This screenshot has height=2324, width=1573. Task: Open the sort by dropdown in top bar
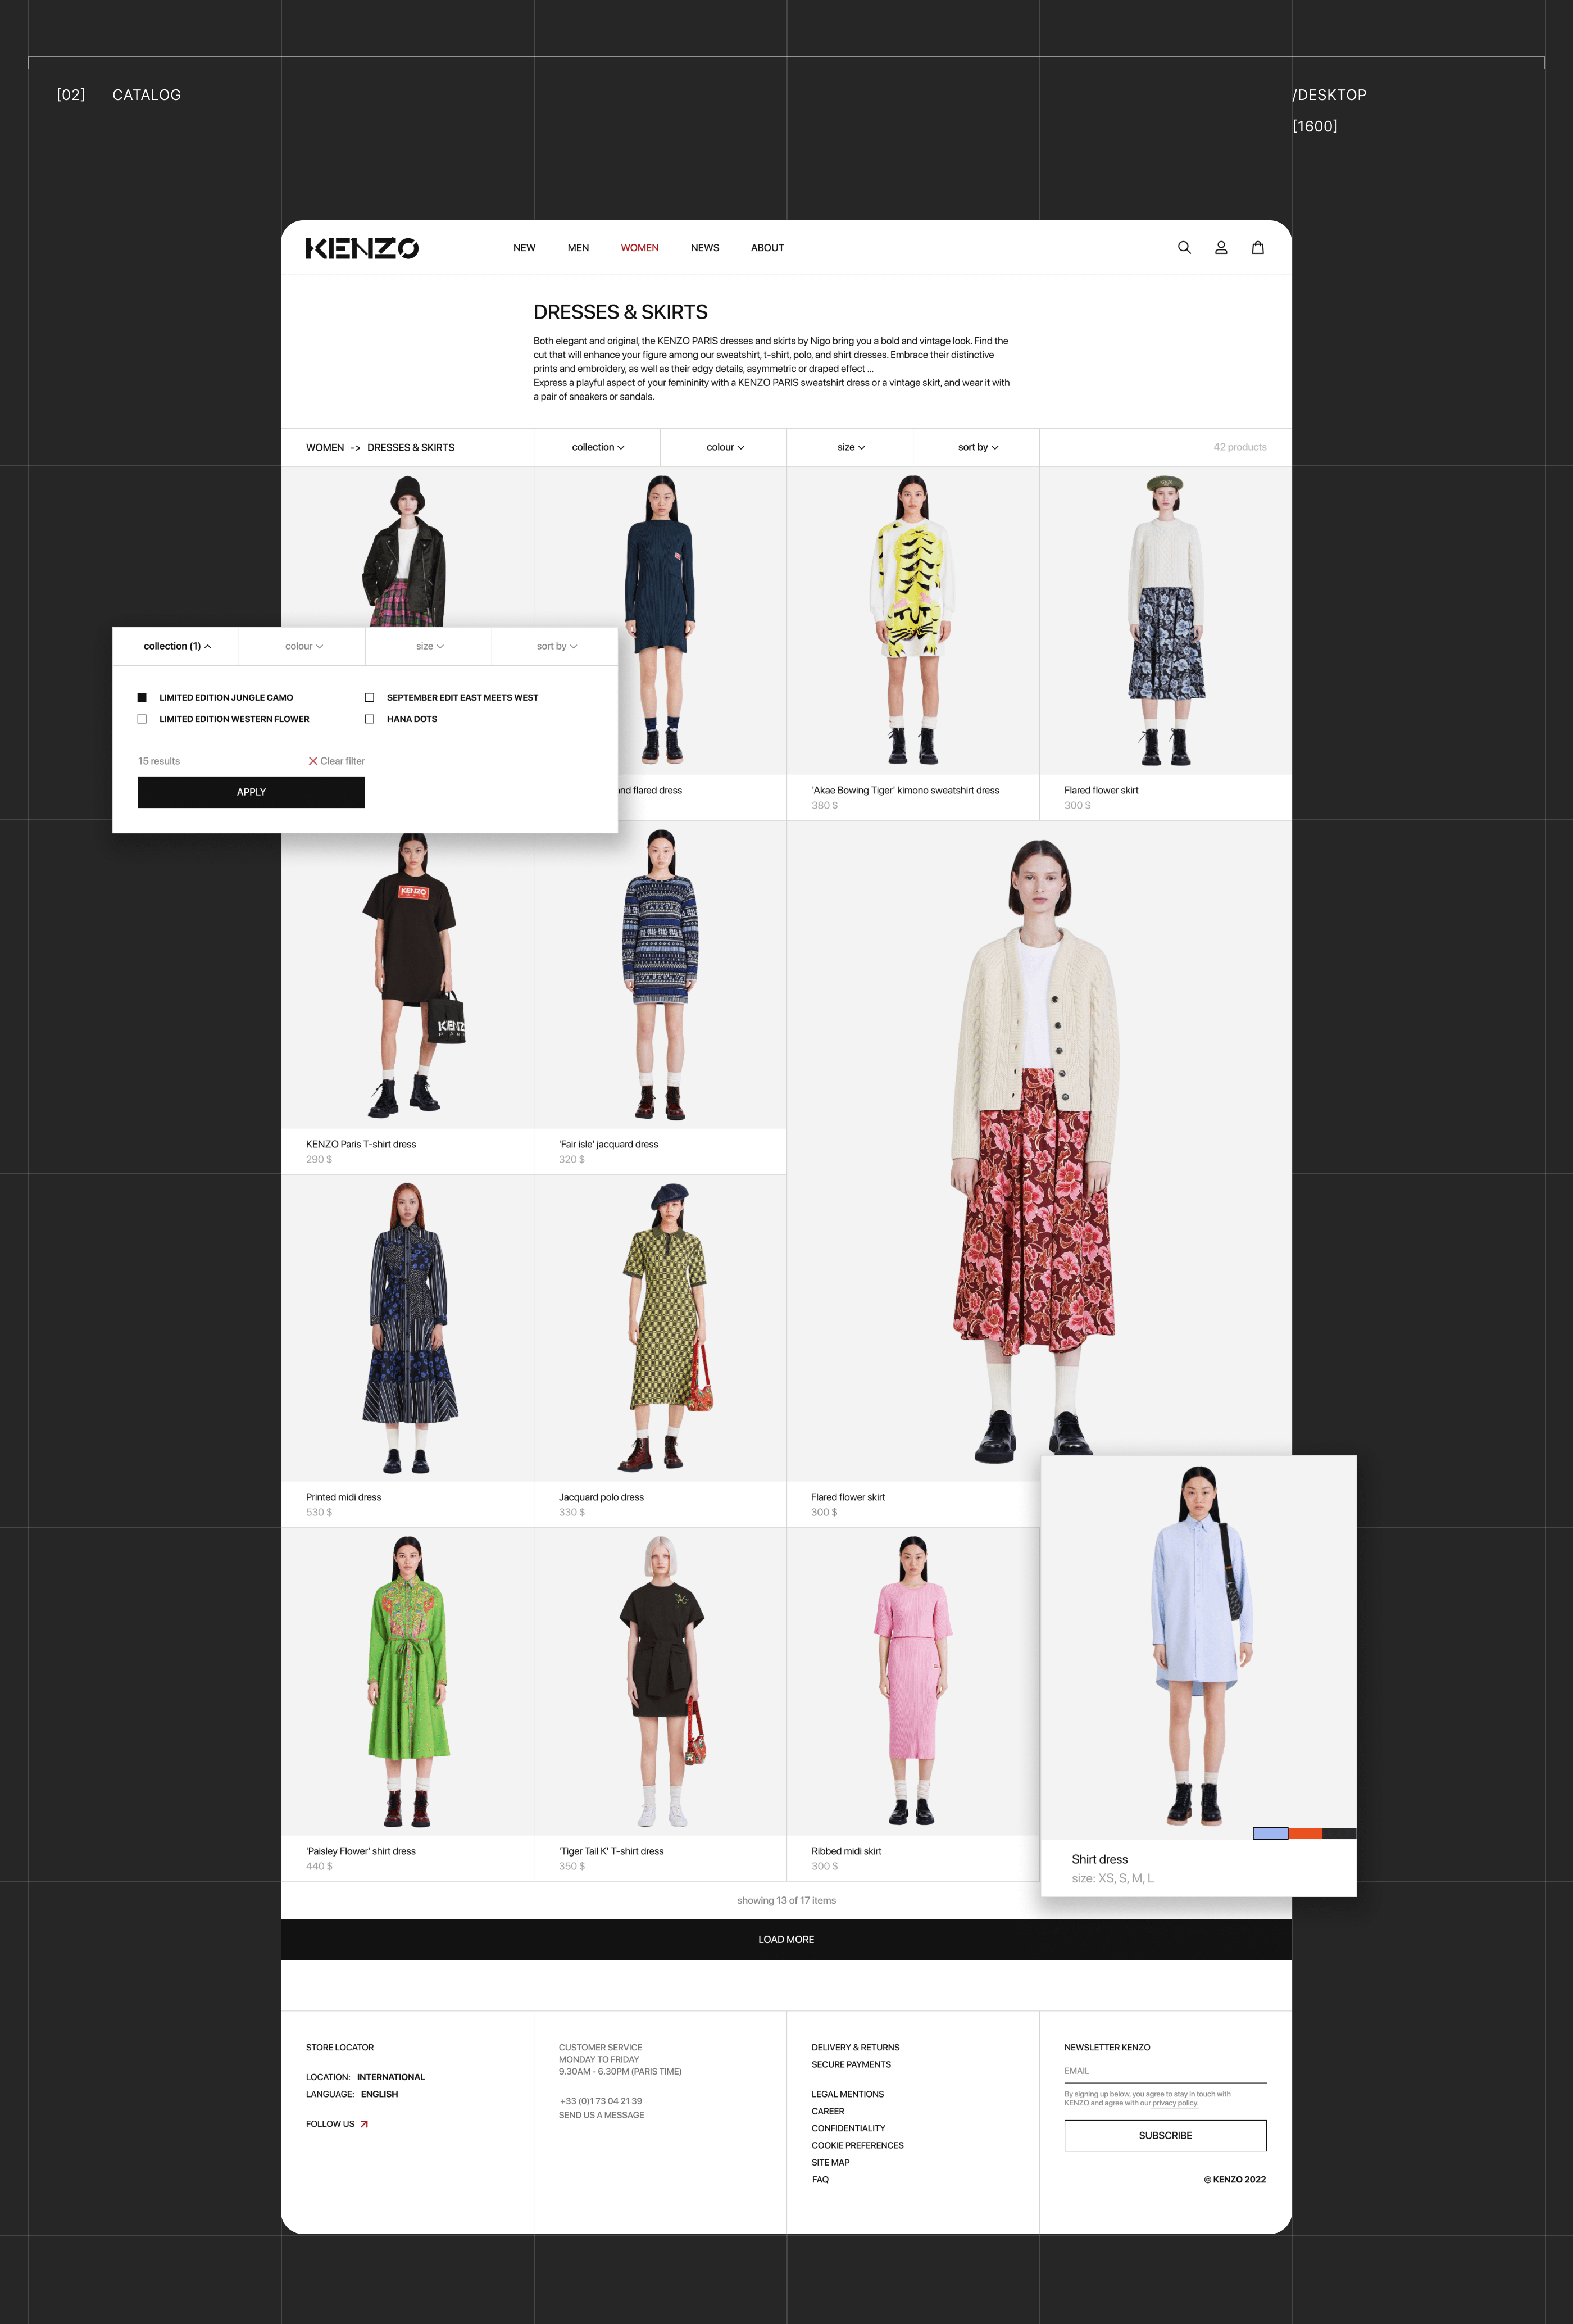977,448
